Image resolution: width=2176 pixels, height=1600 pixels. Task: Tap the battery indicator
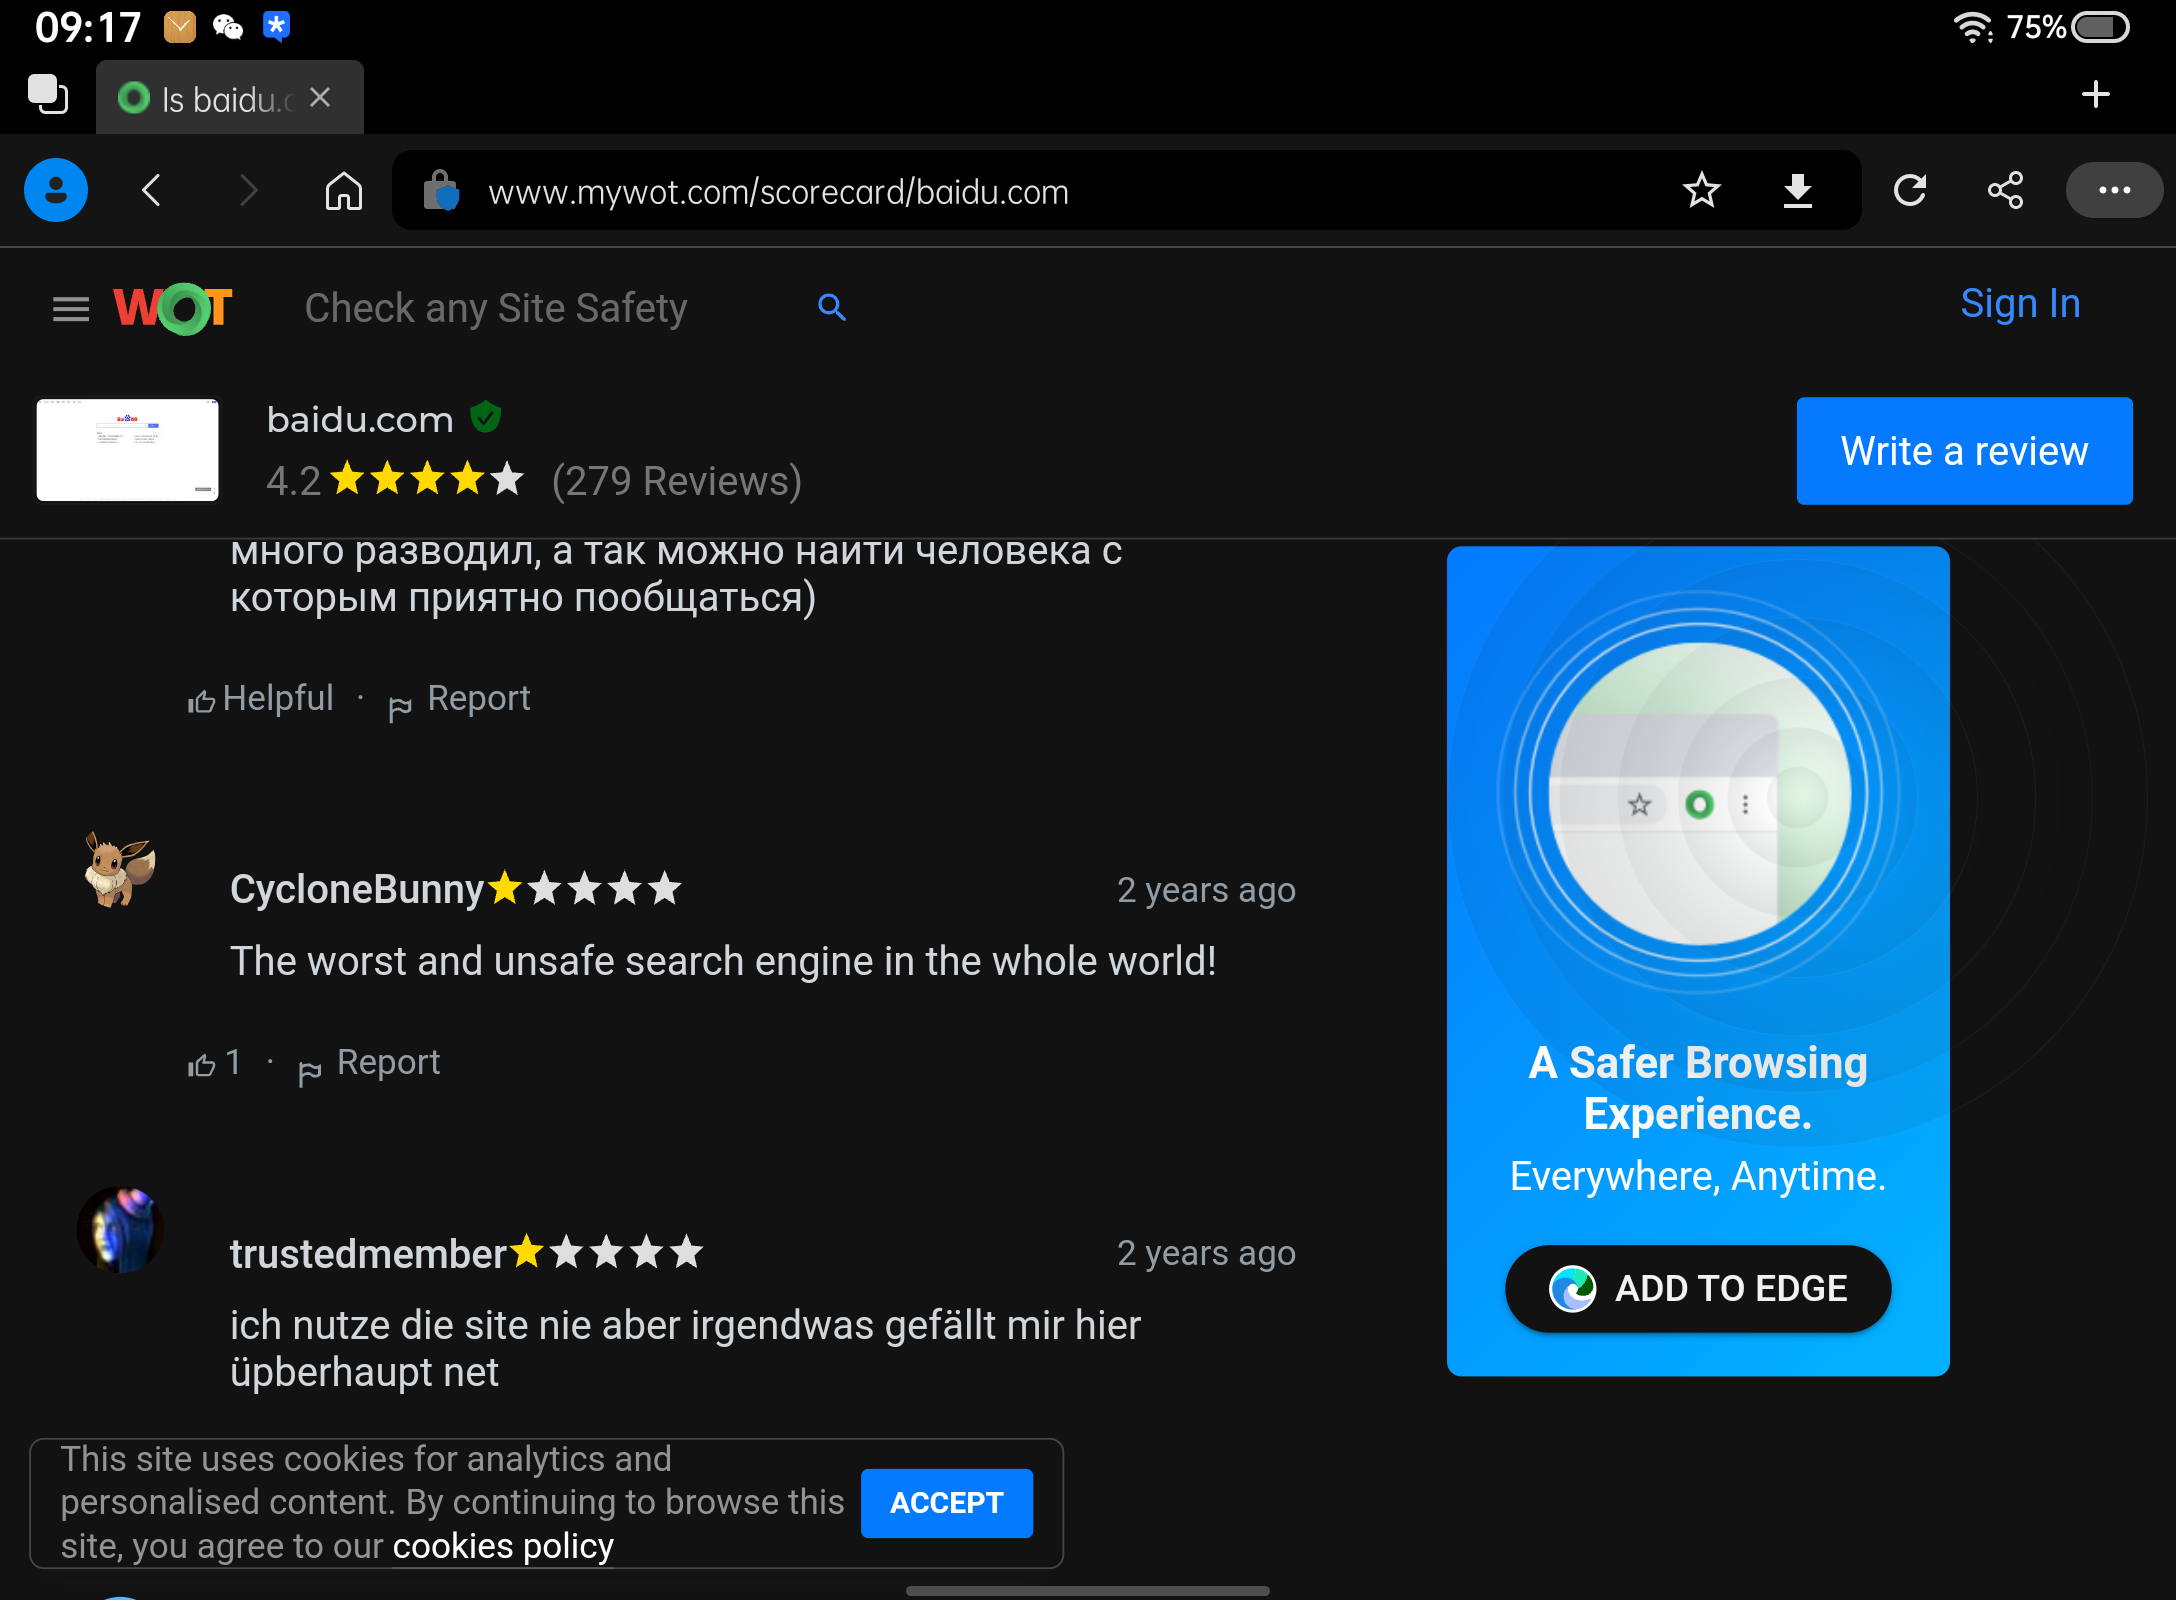pyautogui.click(x=2100, y=27)
